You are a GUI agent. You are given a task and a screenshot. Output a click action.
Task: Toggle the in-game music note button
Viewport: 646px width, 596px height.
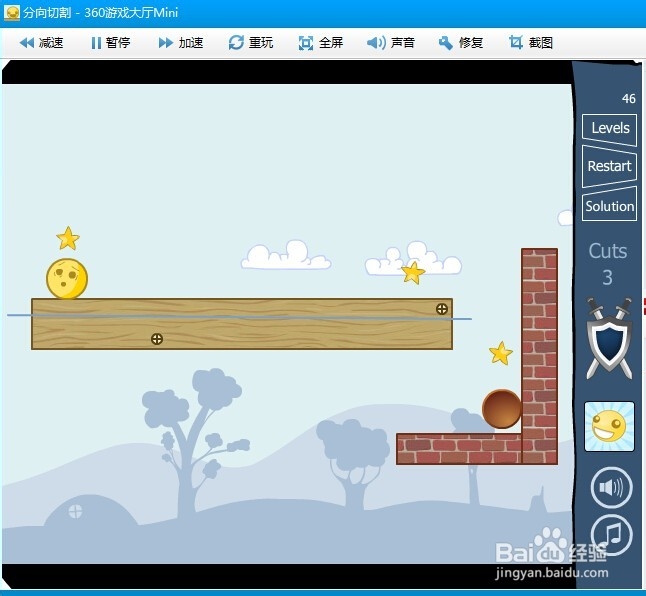tap(611, 535)
